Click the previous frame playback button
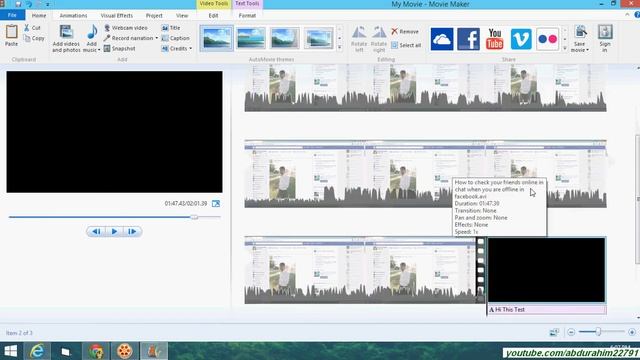Screen dimensions: 640x360 pos(96,231)
